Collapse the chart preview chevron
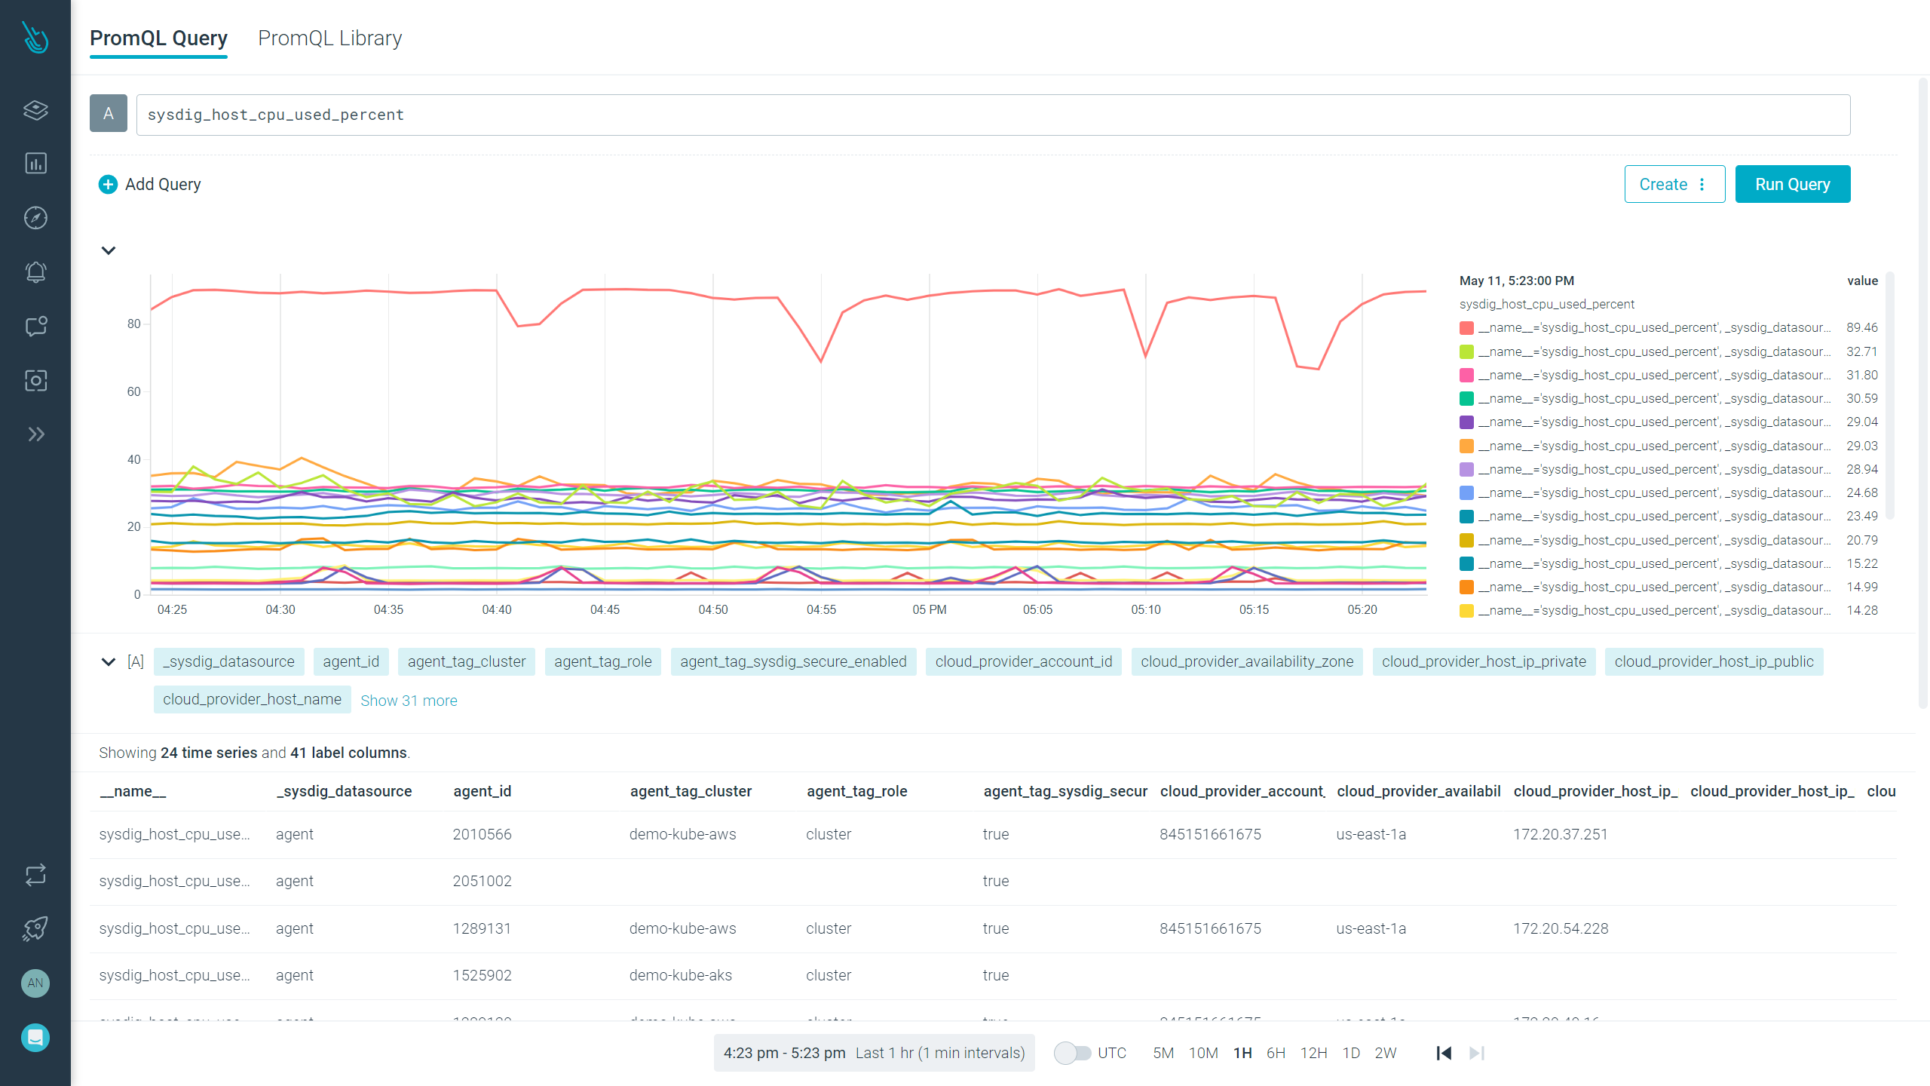Viewport: 1930px width, 1086px height. point(108,250)
